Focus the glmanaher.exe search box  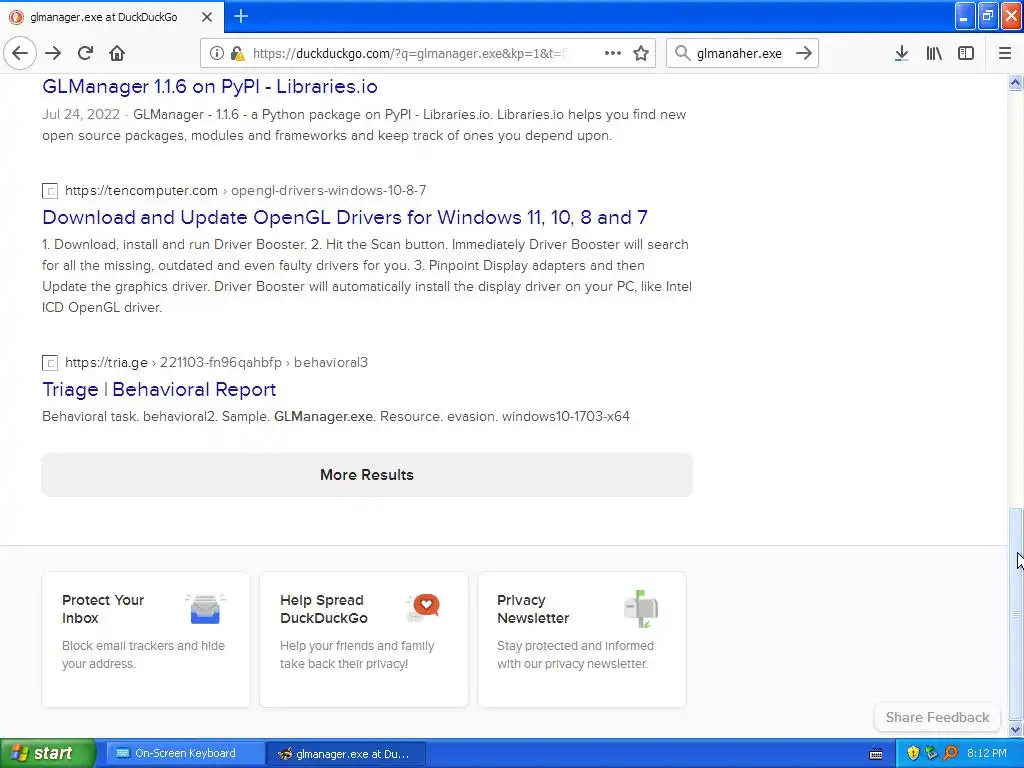pyautogui.click(x=739, y=53)
